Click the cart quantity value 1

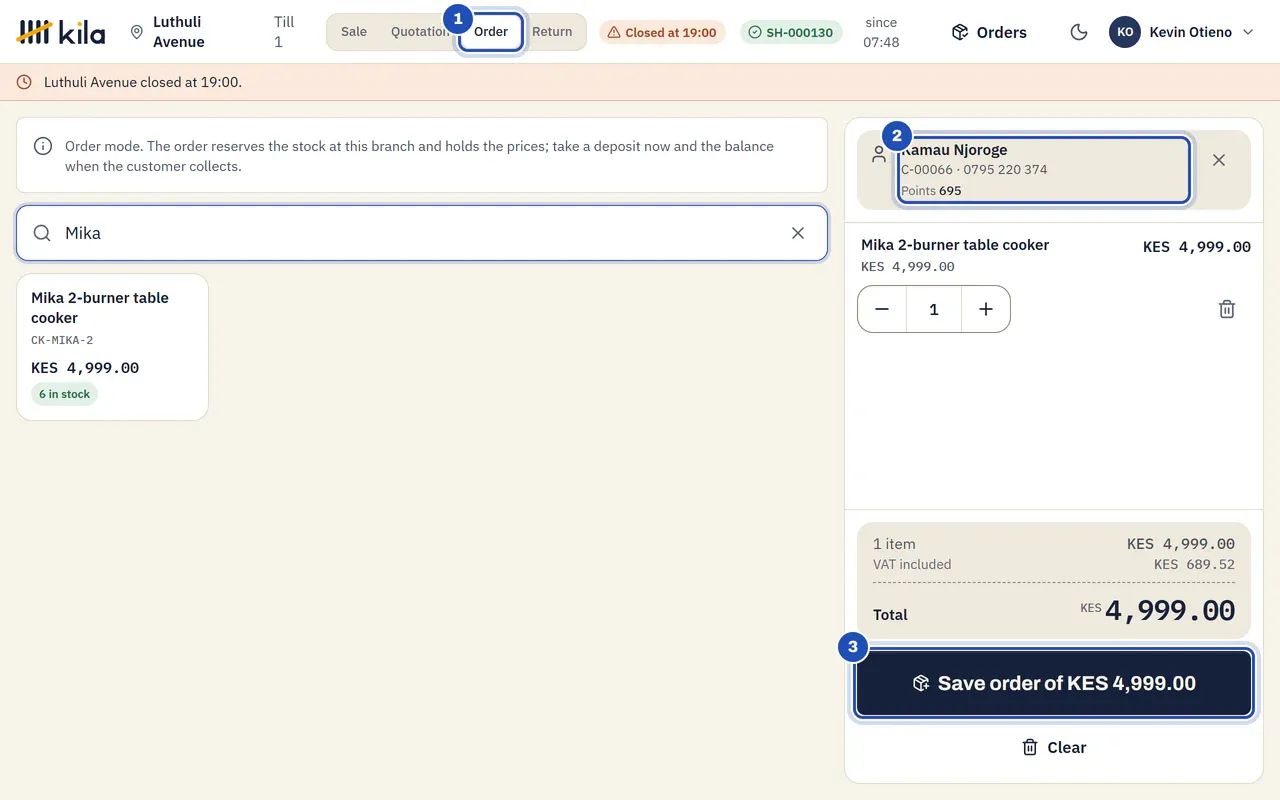point(934,309)
